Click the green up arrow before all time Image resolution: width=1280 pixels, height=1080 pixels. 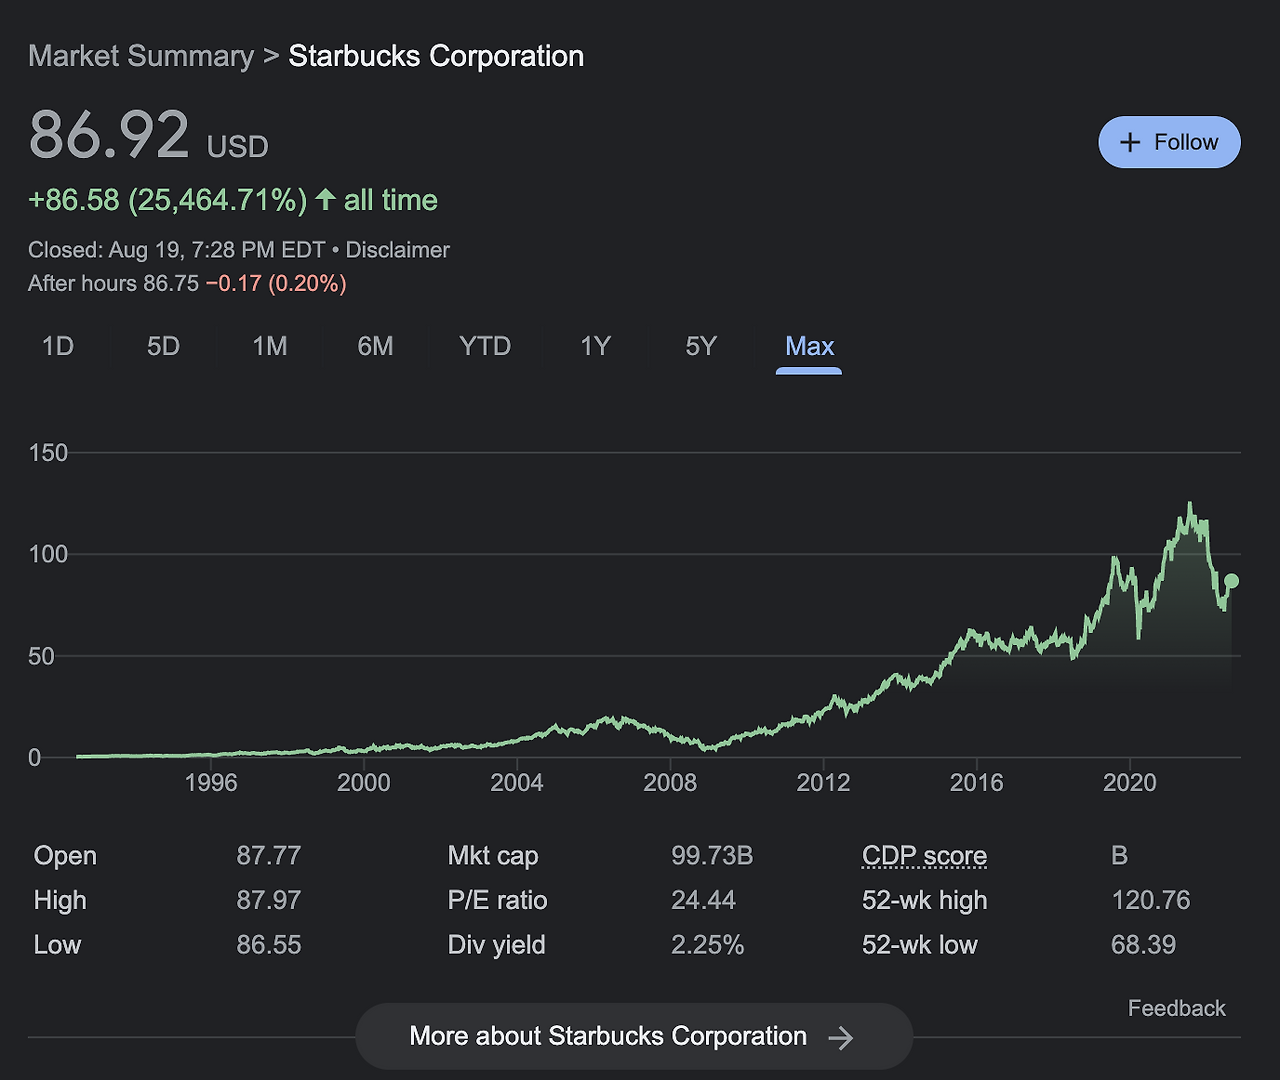[x=325, y=199]
